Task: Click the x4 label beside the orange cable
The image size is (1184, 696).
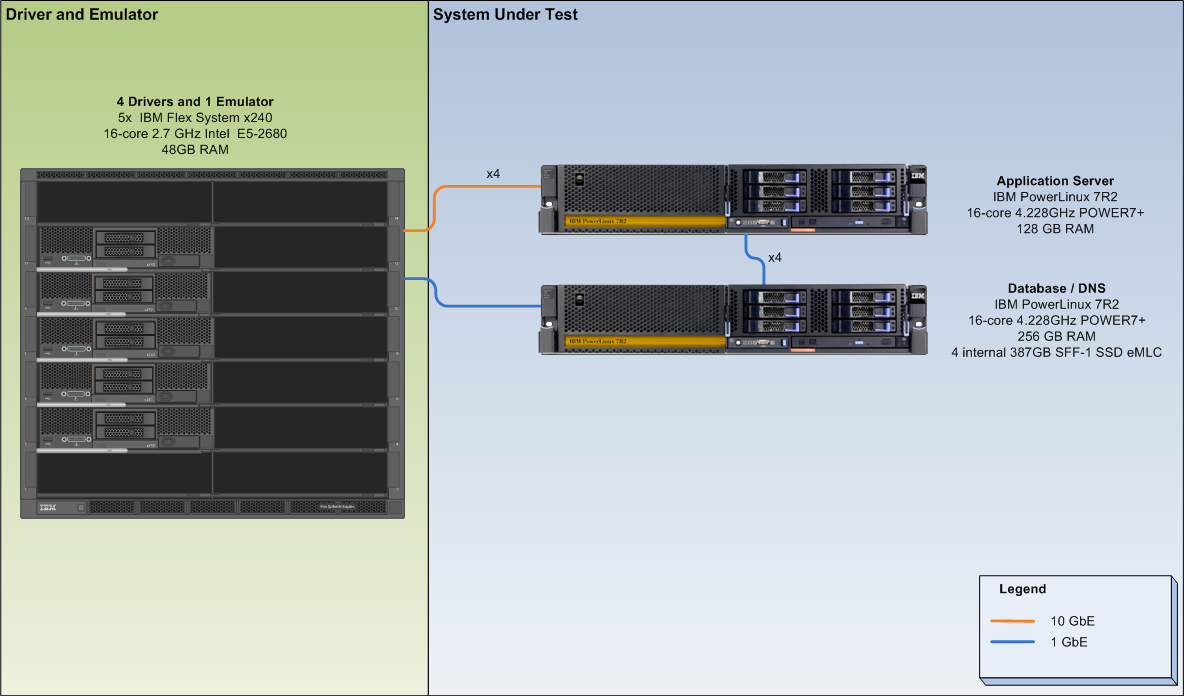Action: 493,174
